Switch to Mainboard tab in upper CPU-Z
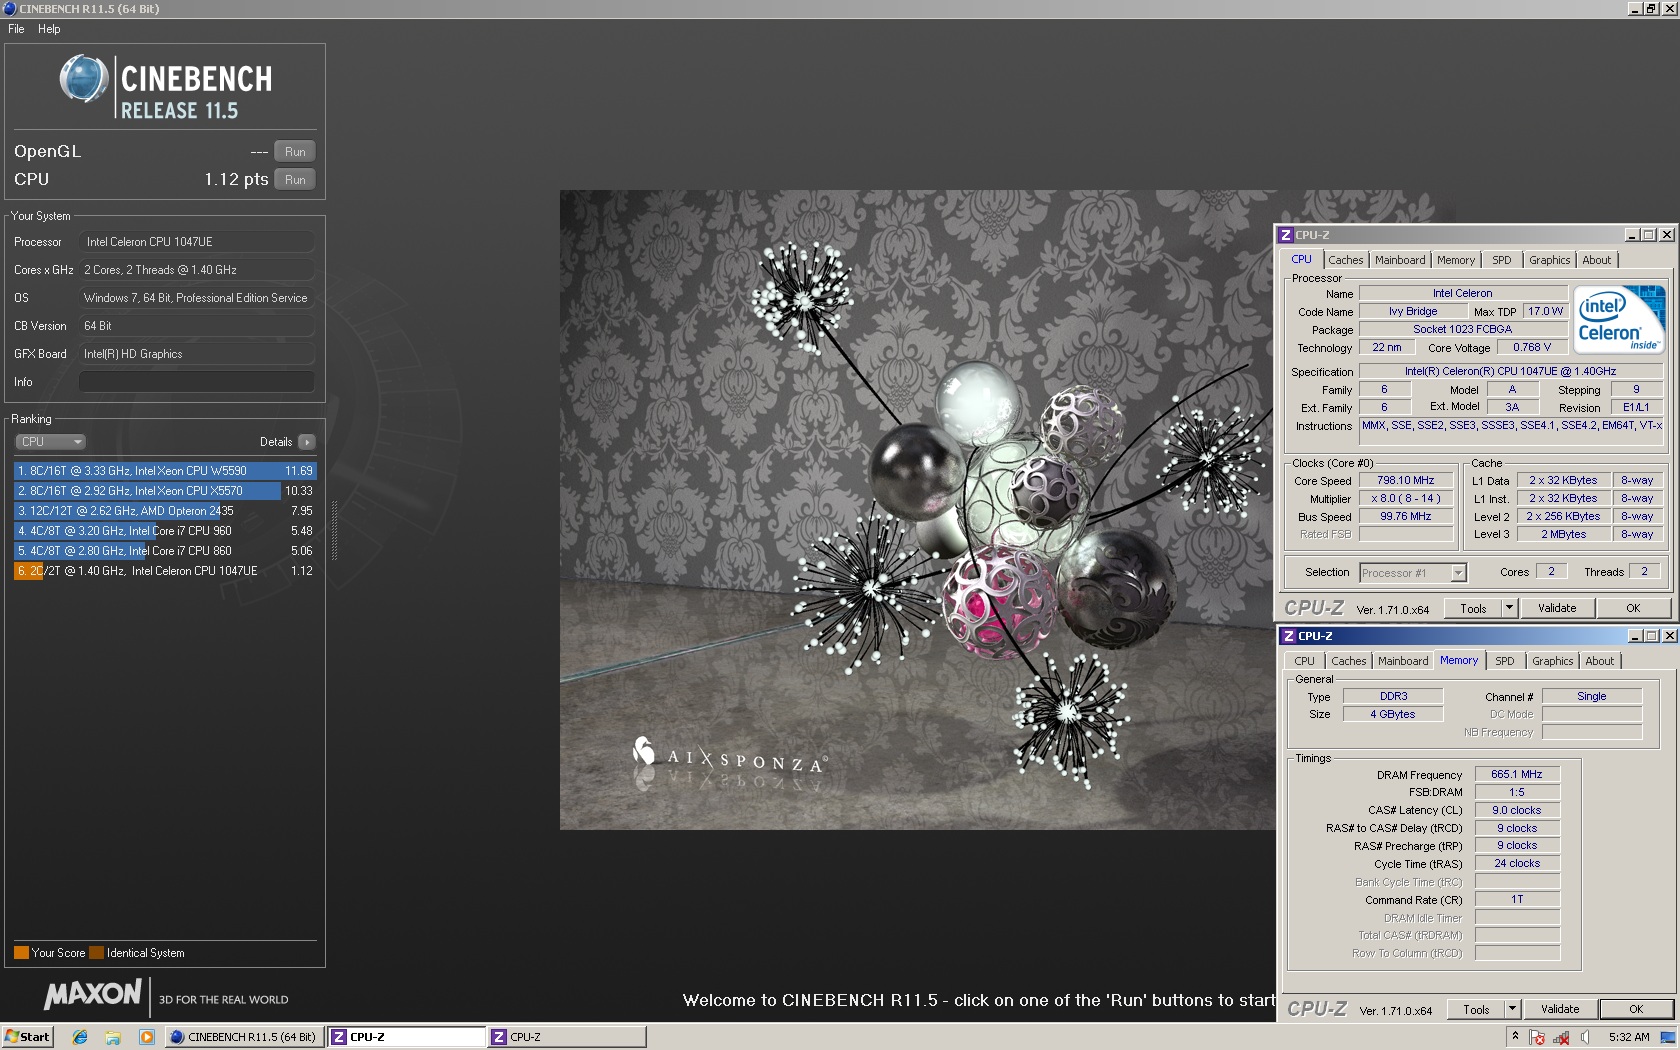The image size is (1680, 1050). tap(1400, 260)
